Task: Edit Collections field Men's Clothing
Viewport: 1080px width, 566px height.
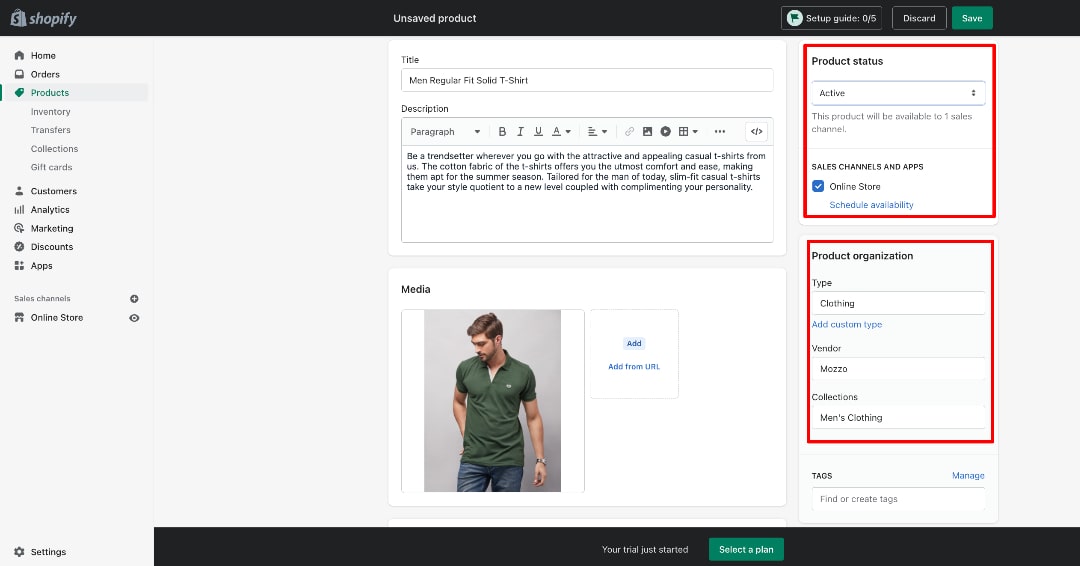Action: 898,418
